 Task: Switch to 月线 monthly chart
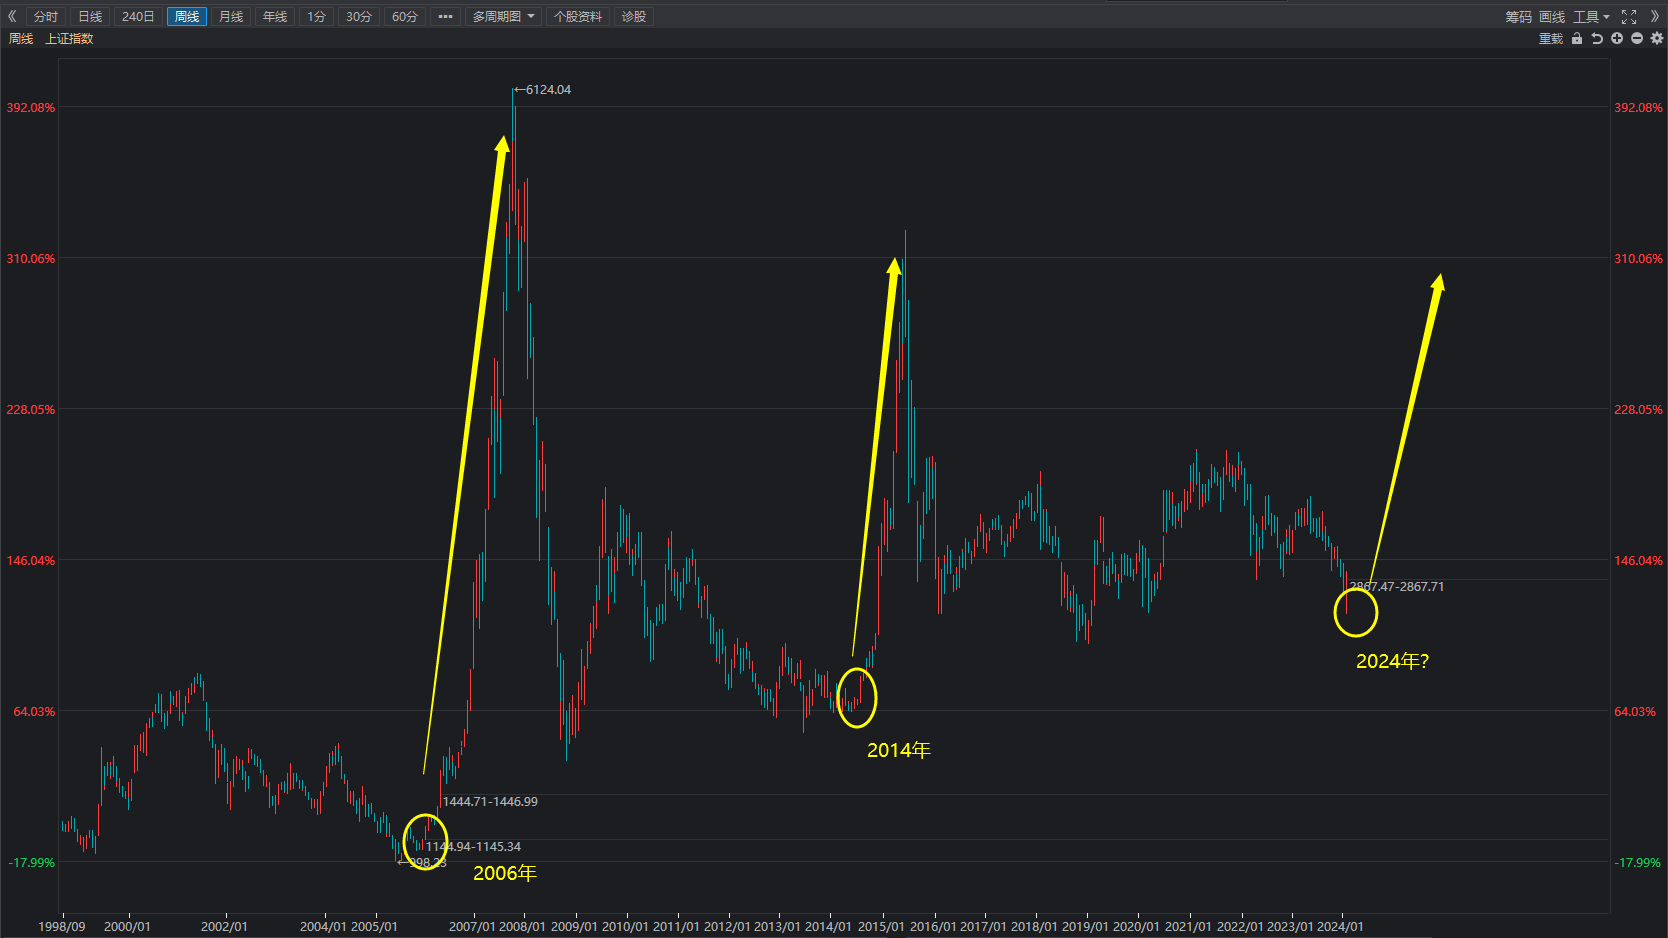tap(231, 17)
